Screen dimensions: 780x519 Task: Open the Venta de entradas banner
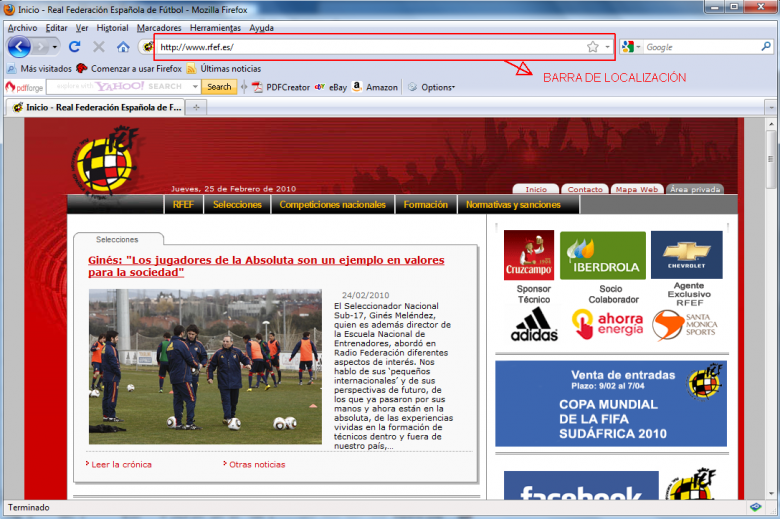click(x=611, y=404)
